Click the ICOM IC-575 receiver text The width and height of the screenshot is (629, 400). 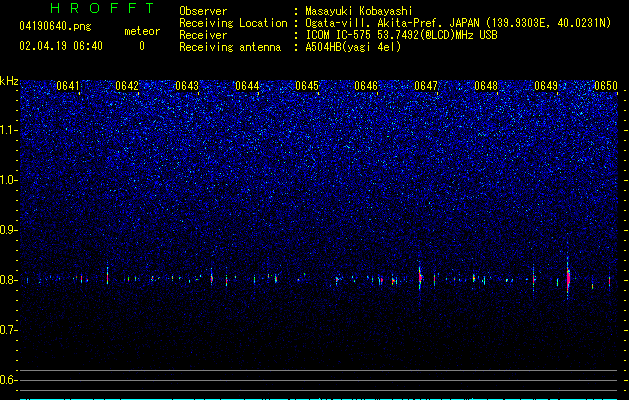pos(401,35)
